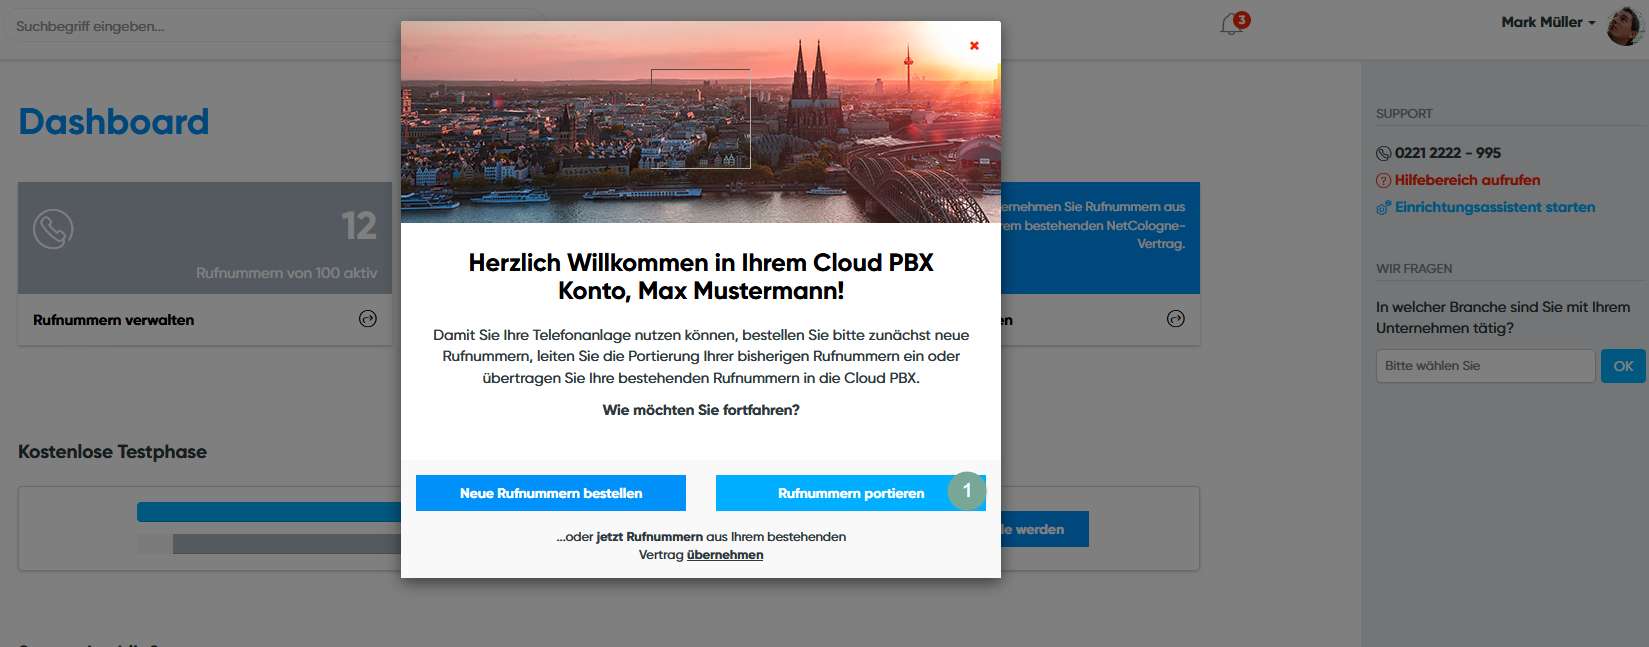Click the question mark icon before Hilfebereich

[x=1383, y=181]
